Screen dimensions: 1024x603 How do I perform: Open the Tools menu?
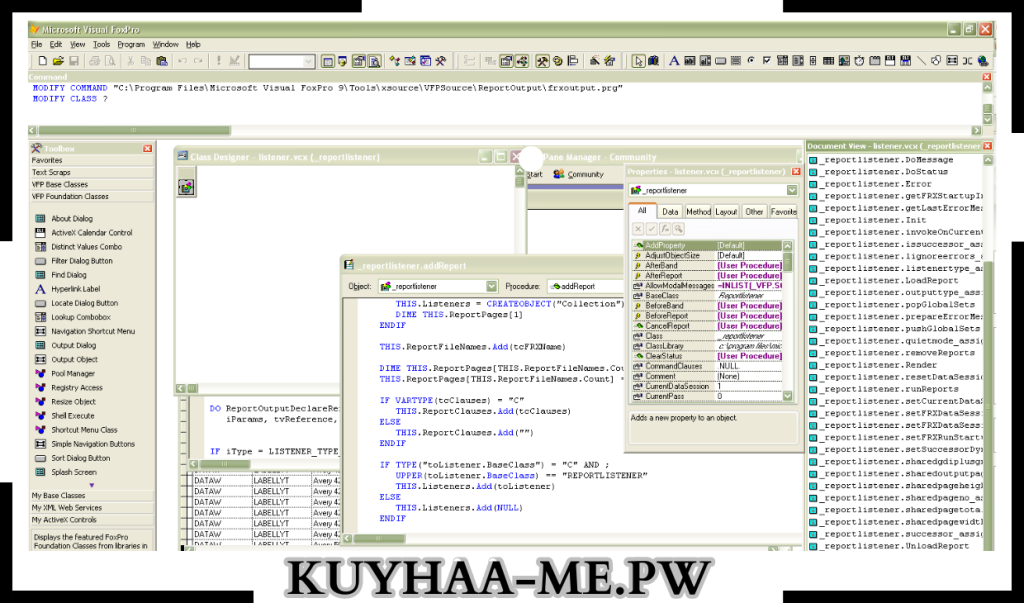pos(101,44)
